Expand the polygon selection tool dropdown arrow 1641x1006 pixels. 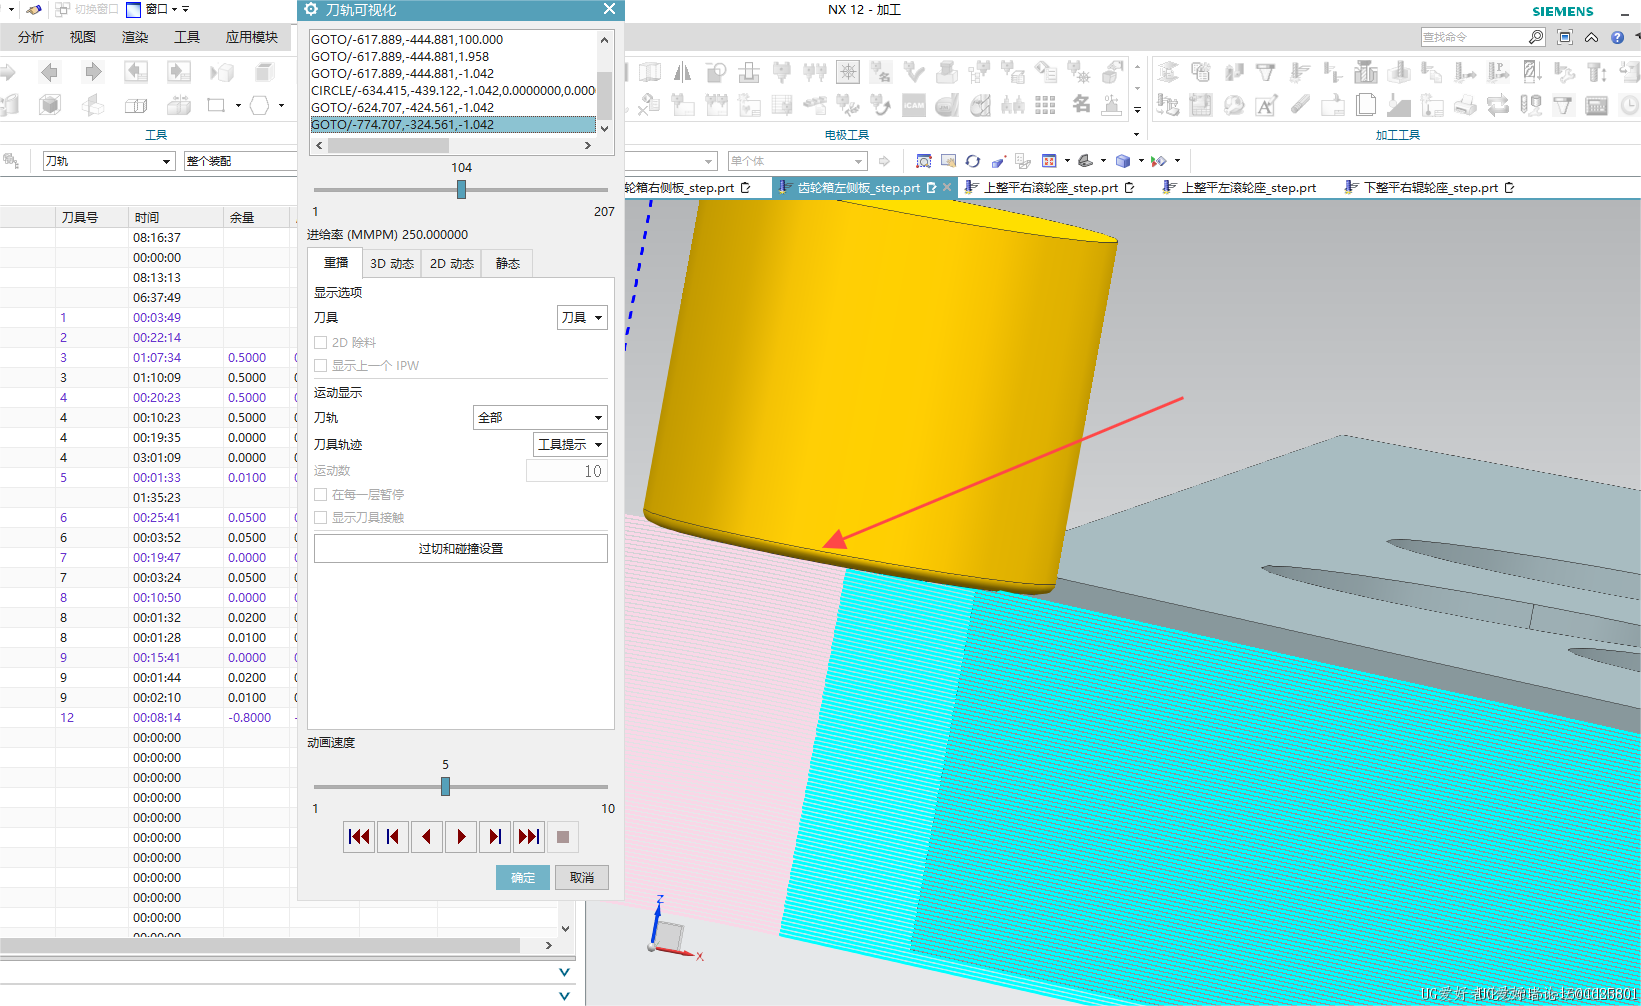[x=282, y=105]
